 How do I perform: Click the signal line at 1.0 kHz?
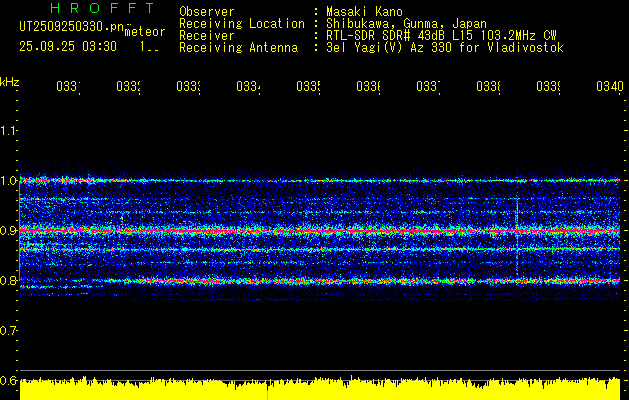pyautogui.click(x=320, y=181)
